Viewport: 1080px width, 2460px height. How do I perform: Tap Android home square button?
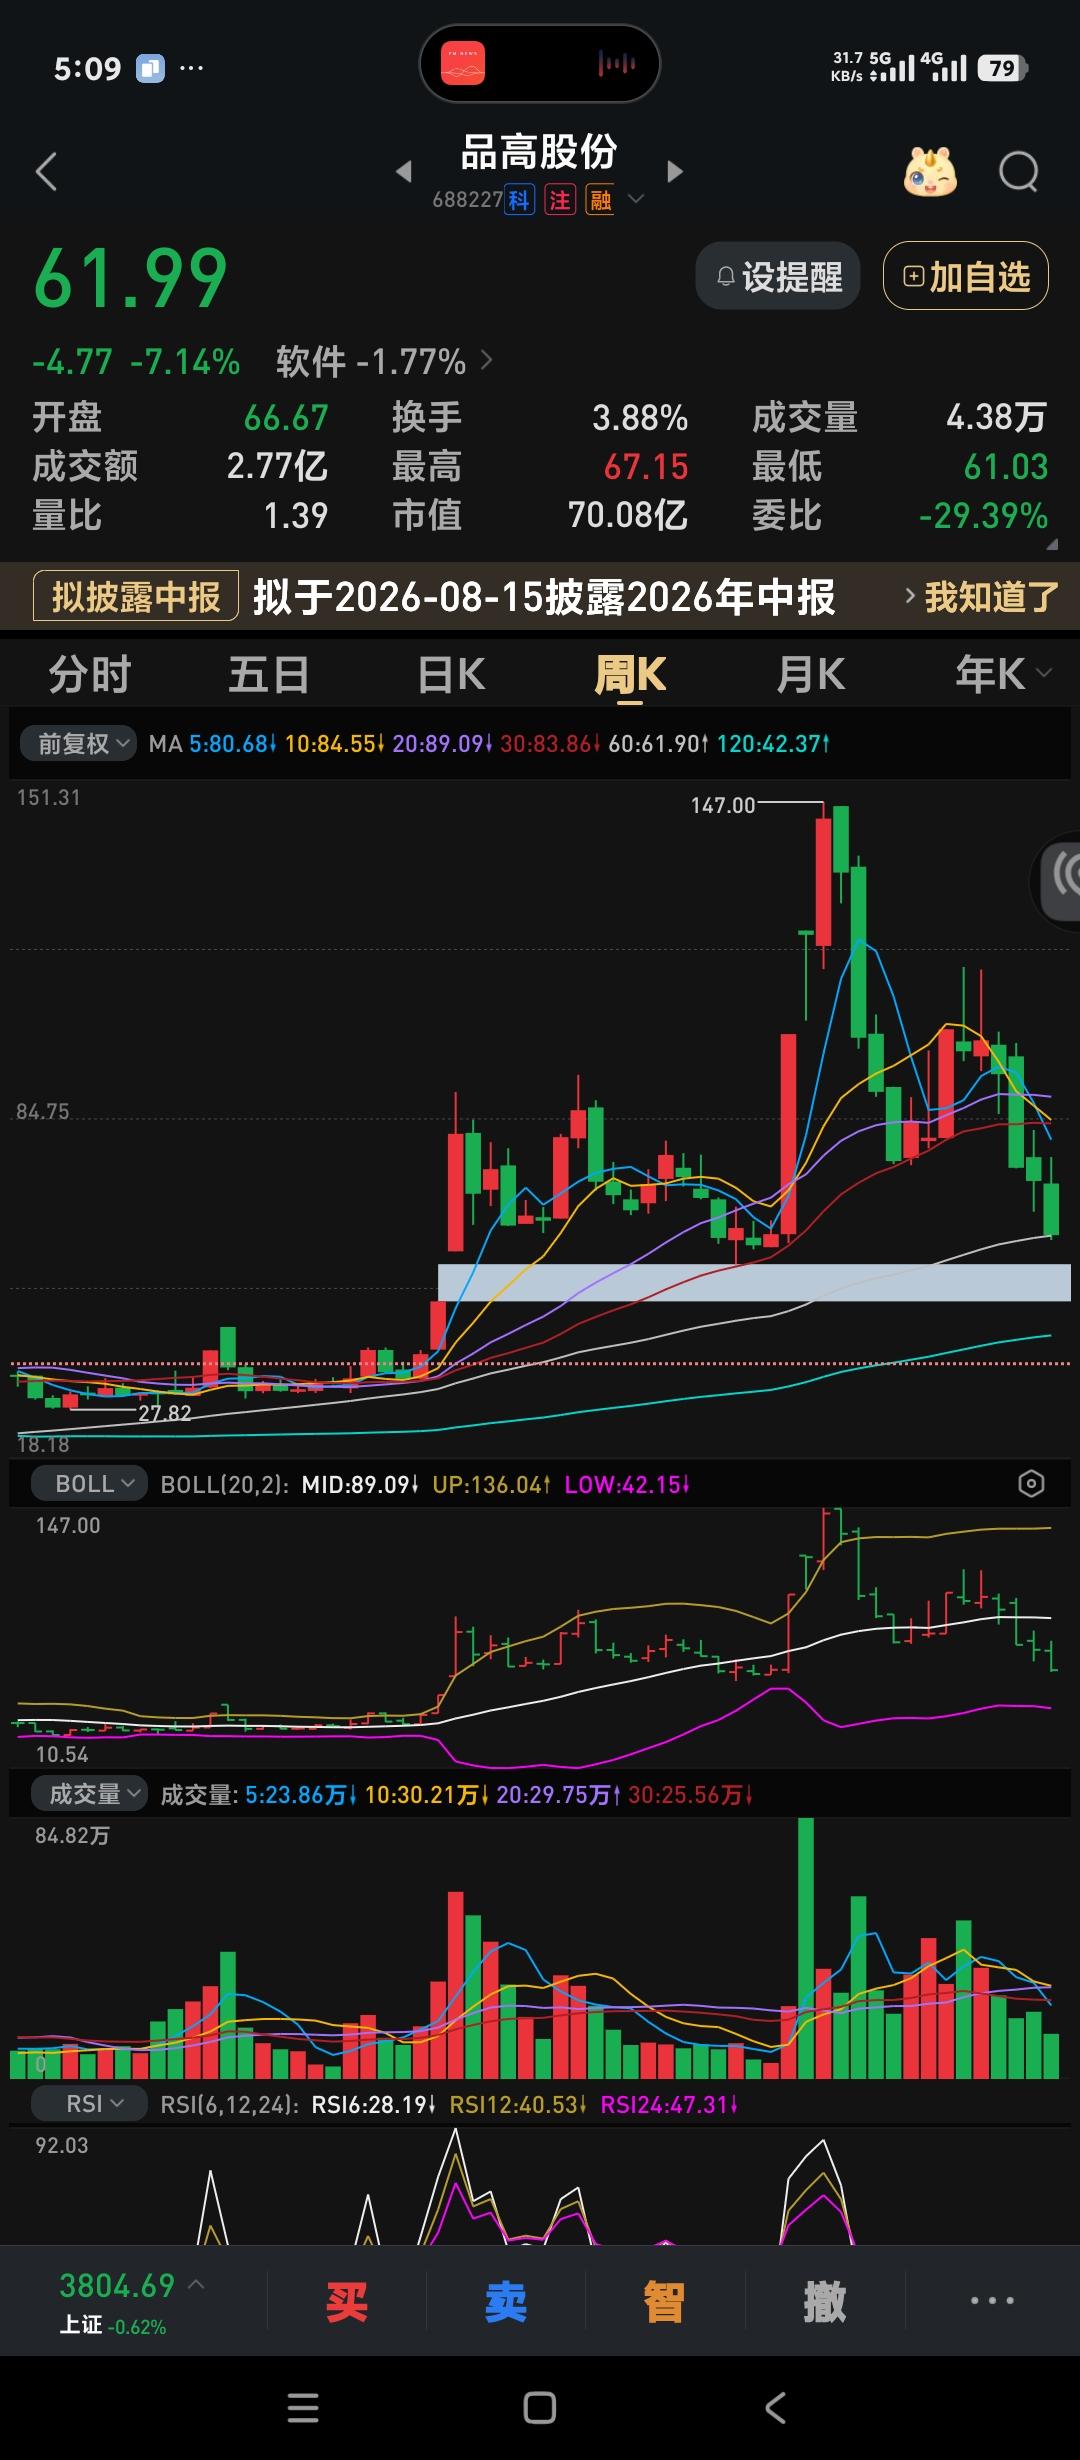(x=540, y=2408)
